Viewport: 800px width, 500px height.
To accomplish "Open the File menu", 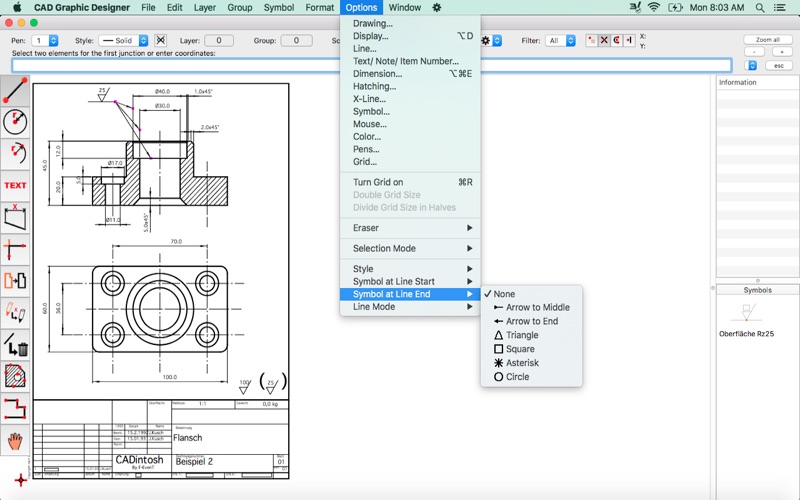I will point(148,8).
